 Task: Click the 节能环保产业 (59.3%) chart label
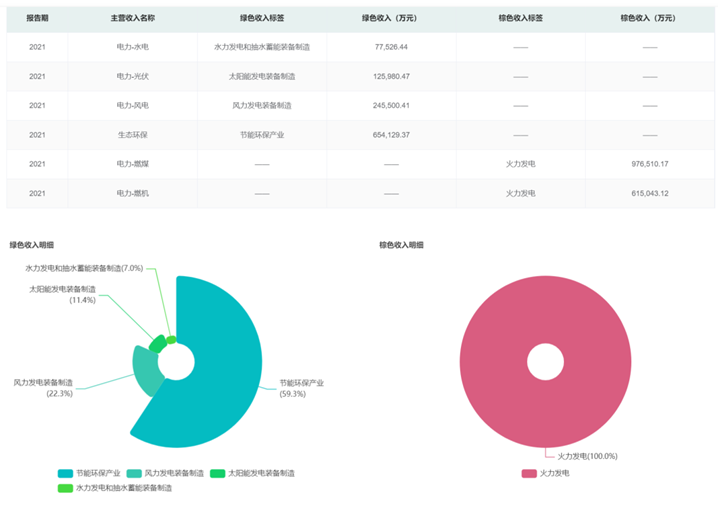pyautogui.click(x=302, y=388)
